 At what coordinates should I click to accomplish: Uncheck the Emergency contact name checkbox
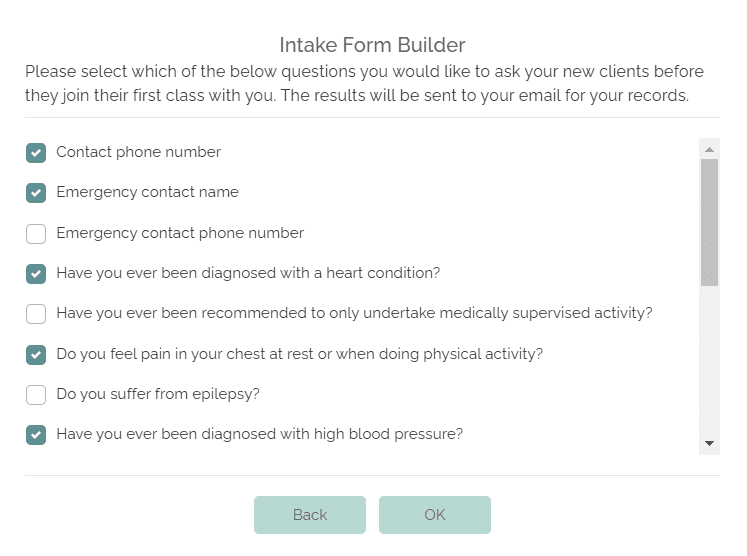coord(36,193)
